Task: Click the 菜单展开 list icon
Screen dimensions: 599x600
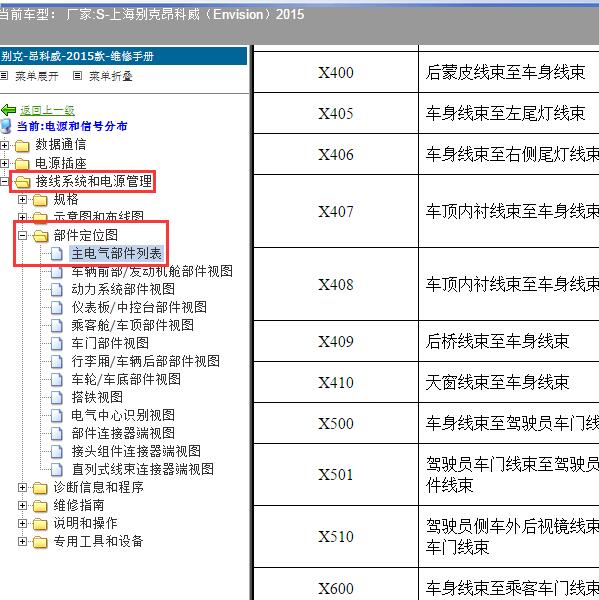Action: click(4, 75)
